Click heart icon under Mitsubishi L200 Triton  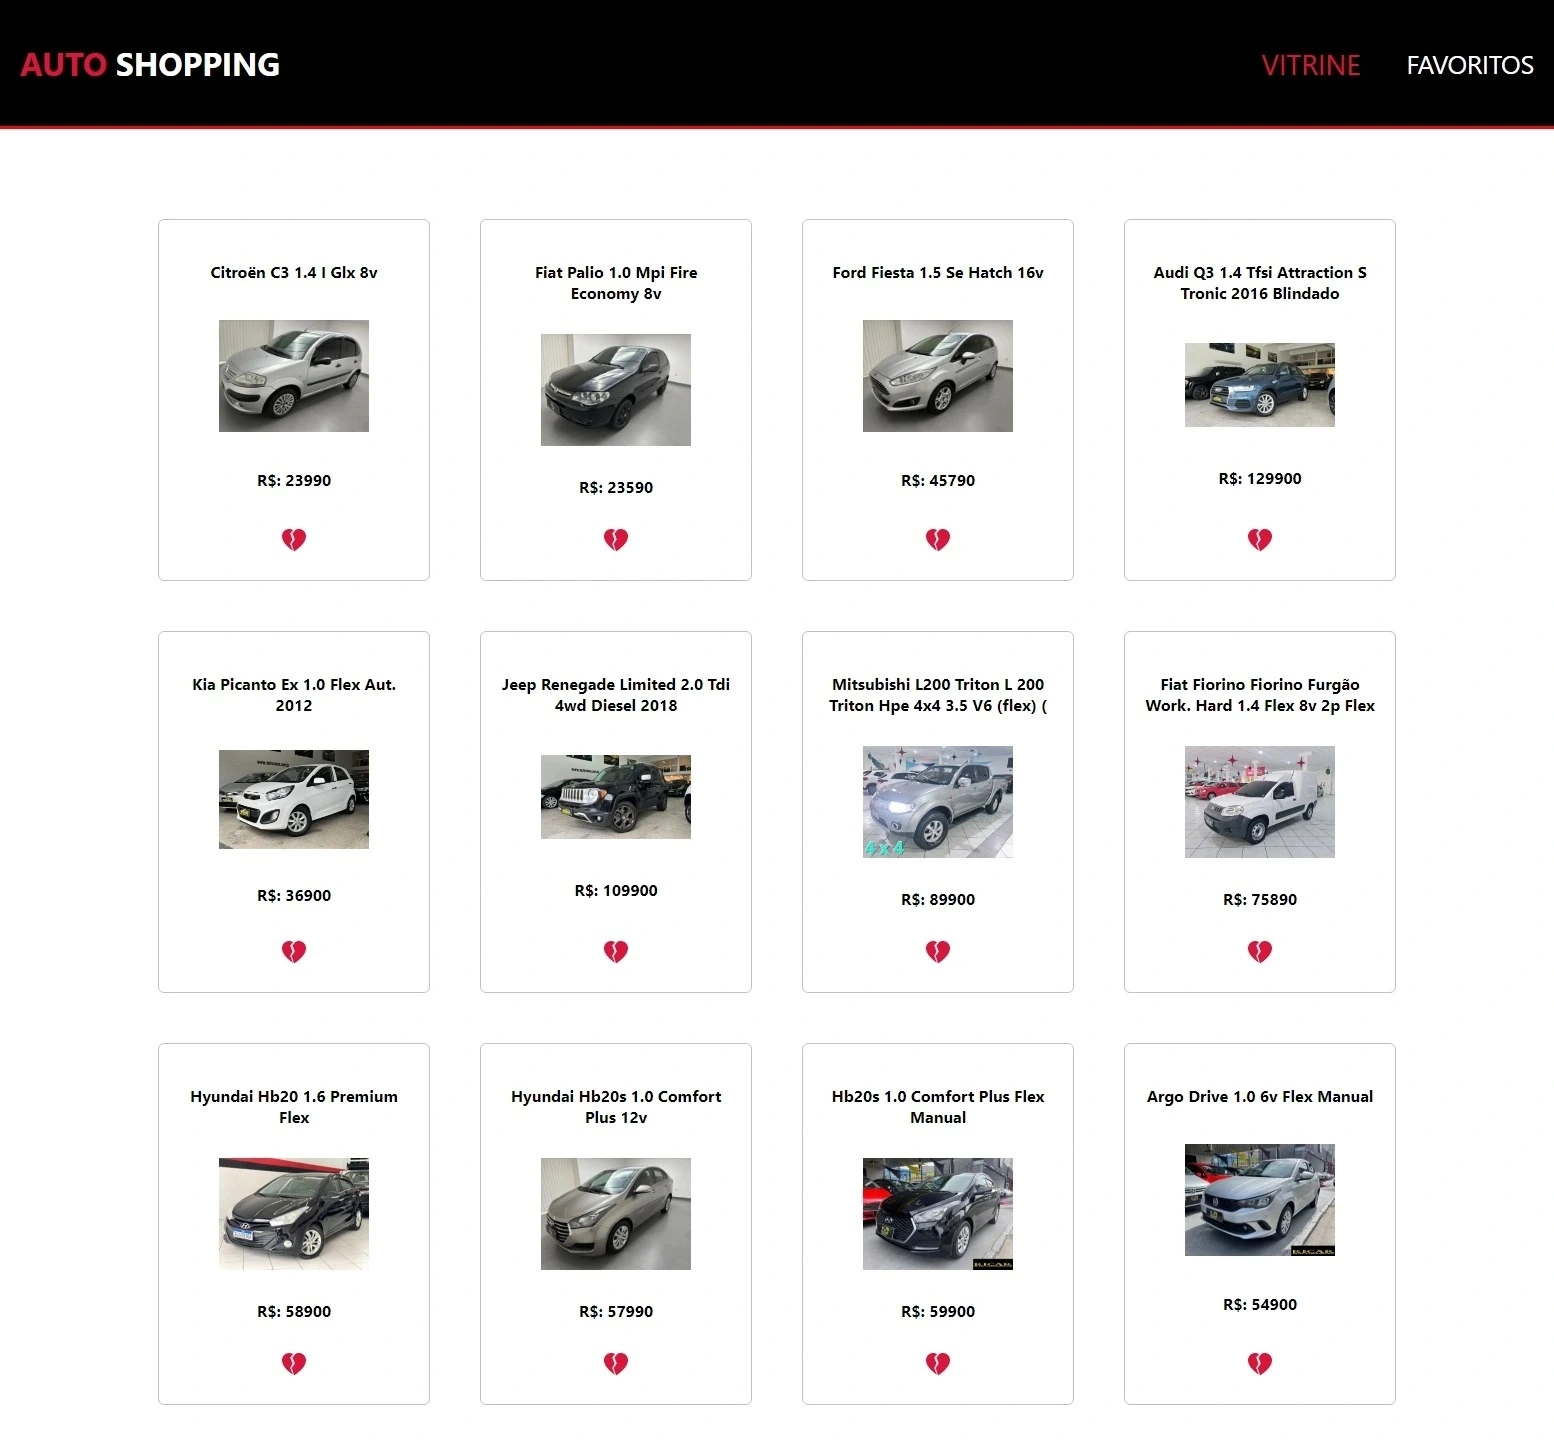(x=938, y=952)
